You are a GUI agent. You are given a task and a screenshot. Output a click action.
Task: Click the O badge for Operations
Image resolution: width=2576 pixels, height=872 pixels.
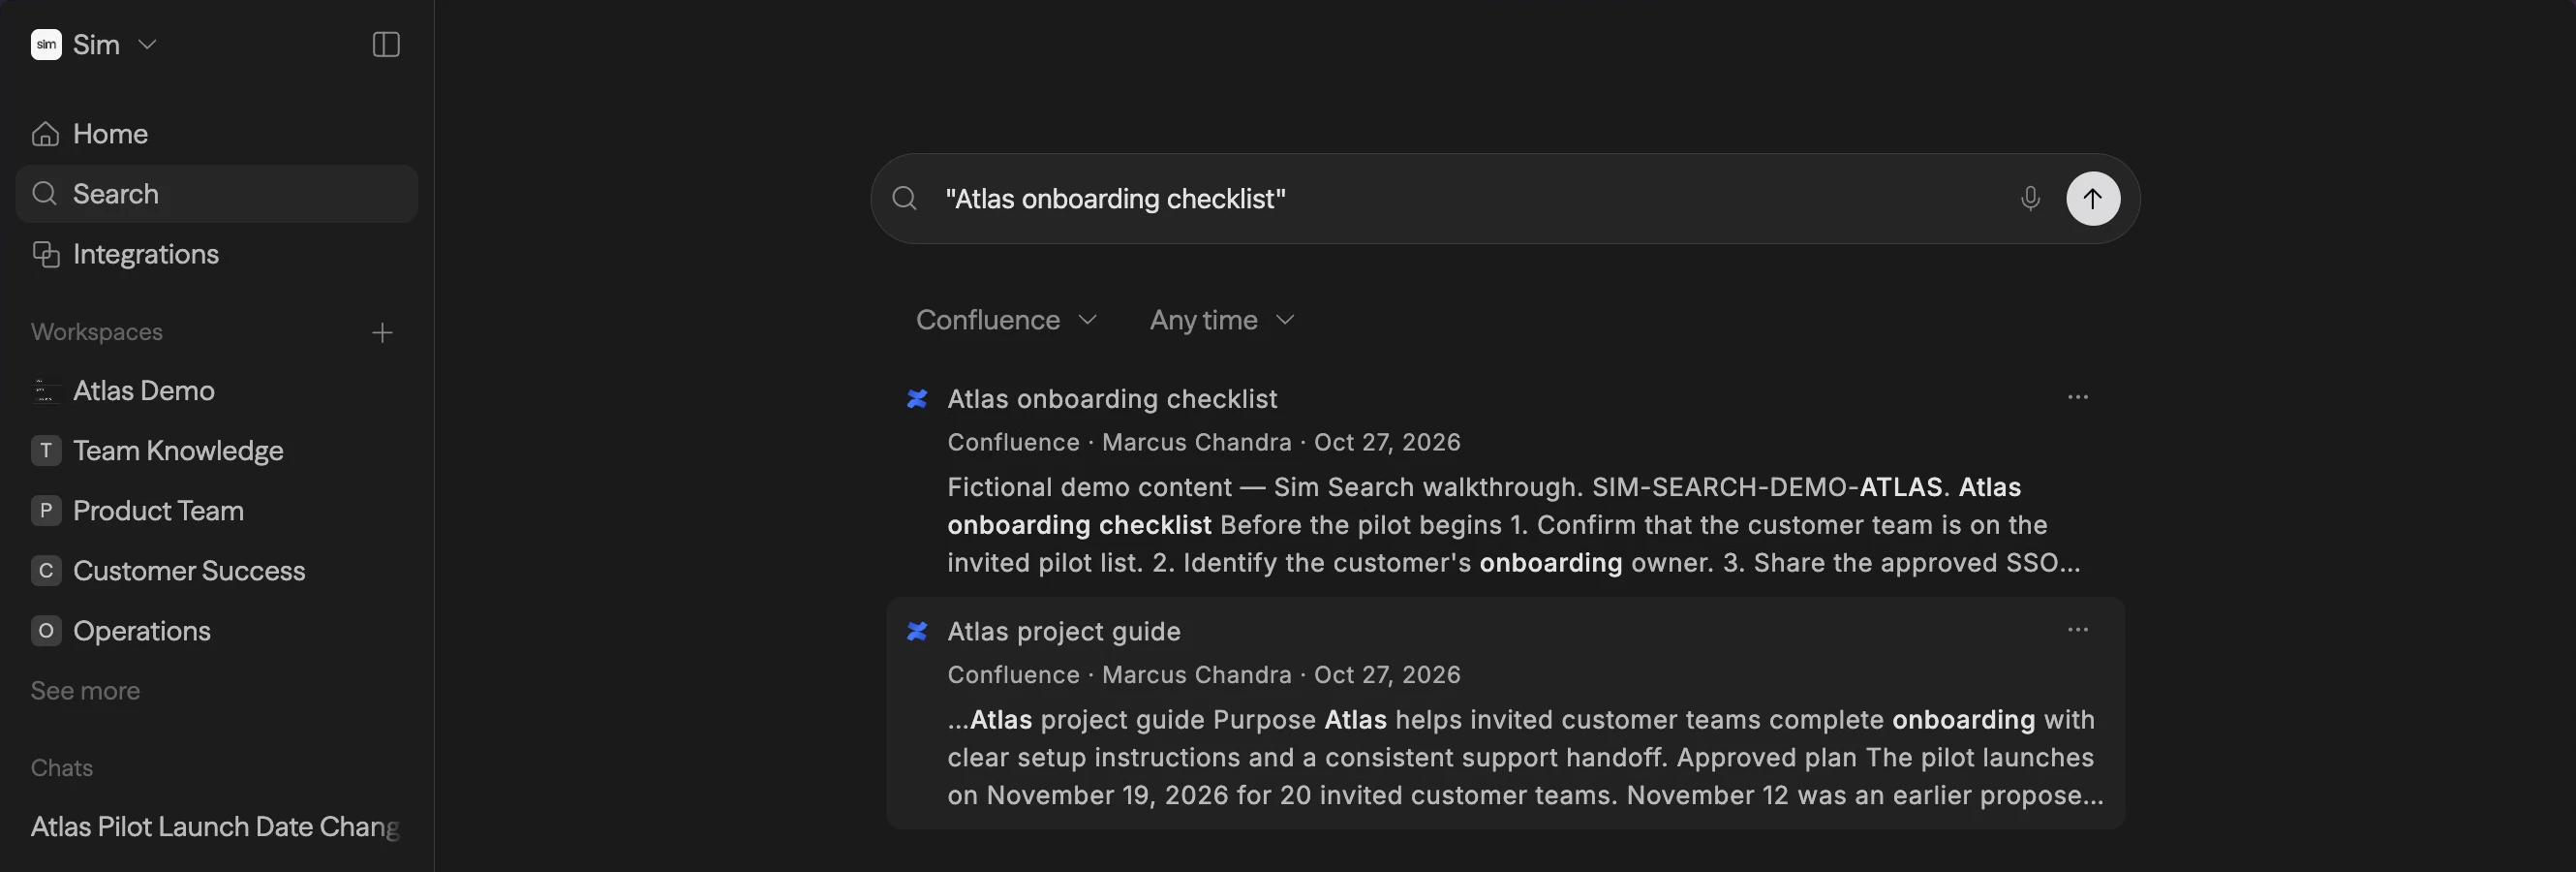click(x=46, y=631)
